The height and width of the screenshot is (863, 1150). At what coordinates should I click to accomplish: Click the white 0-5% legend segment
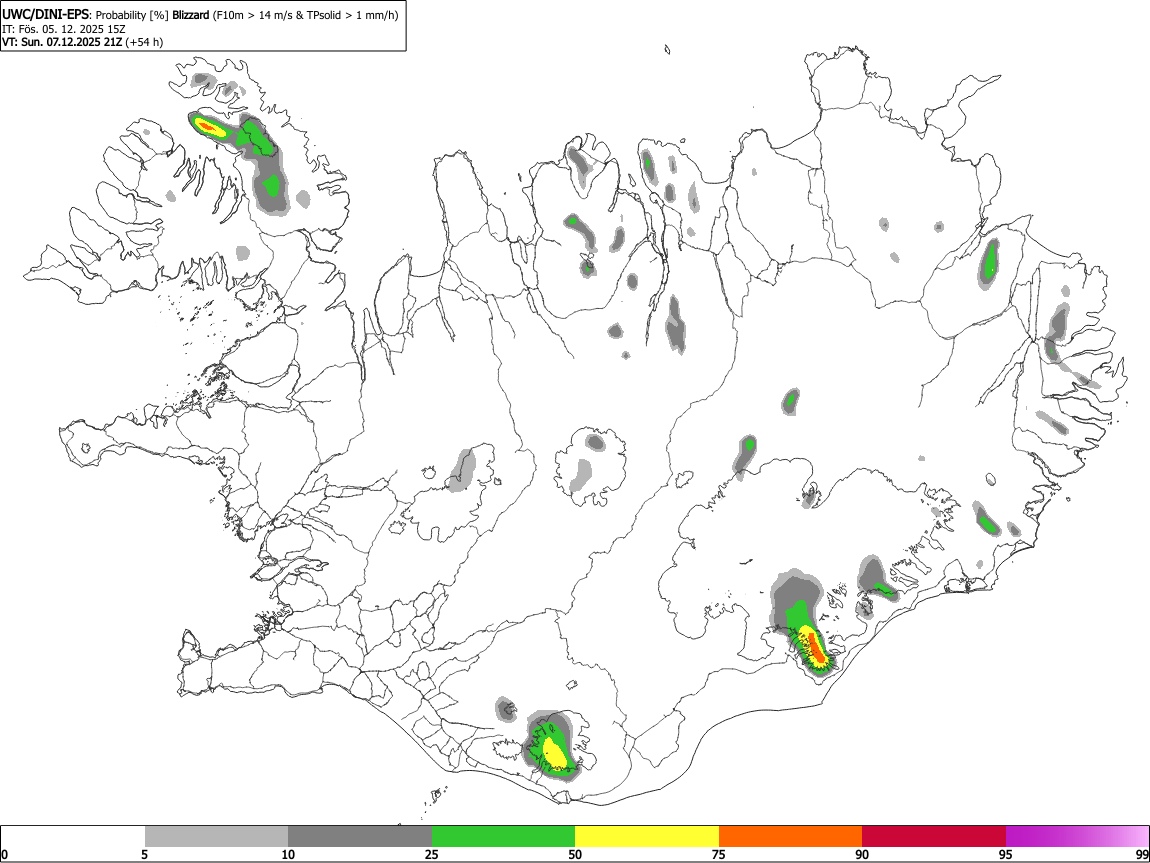click(x=73, y=837)
